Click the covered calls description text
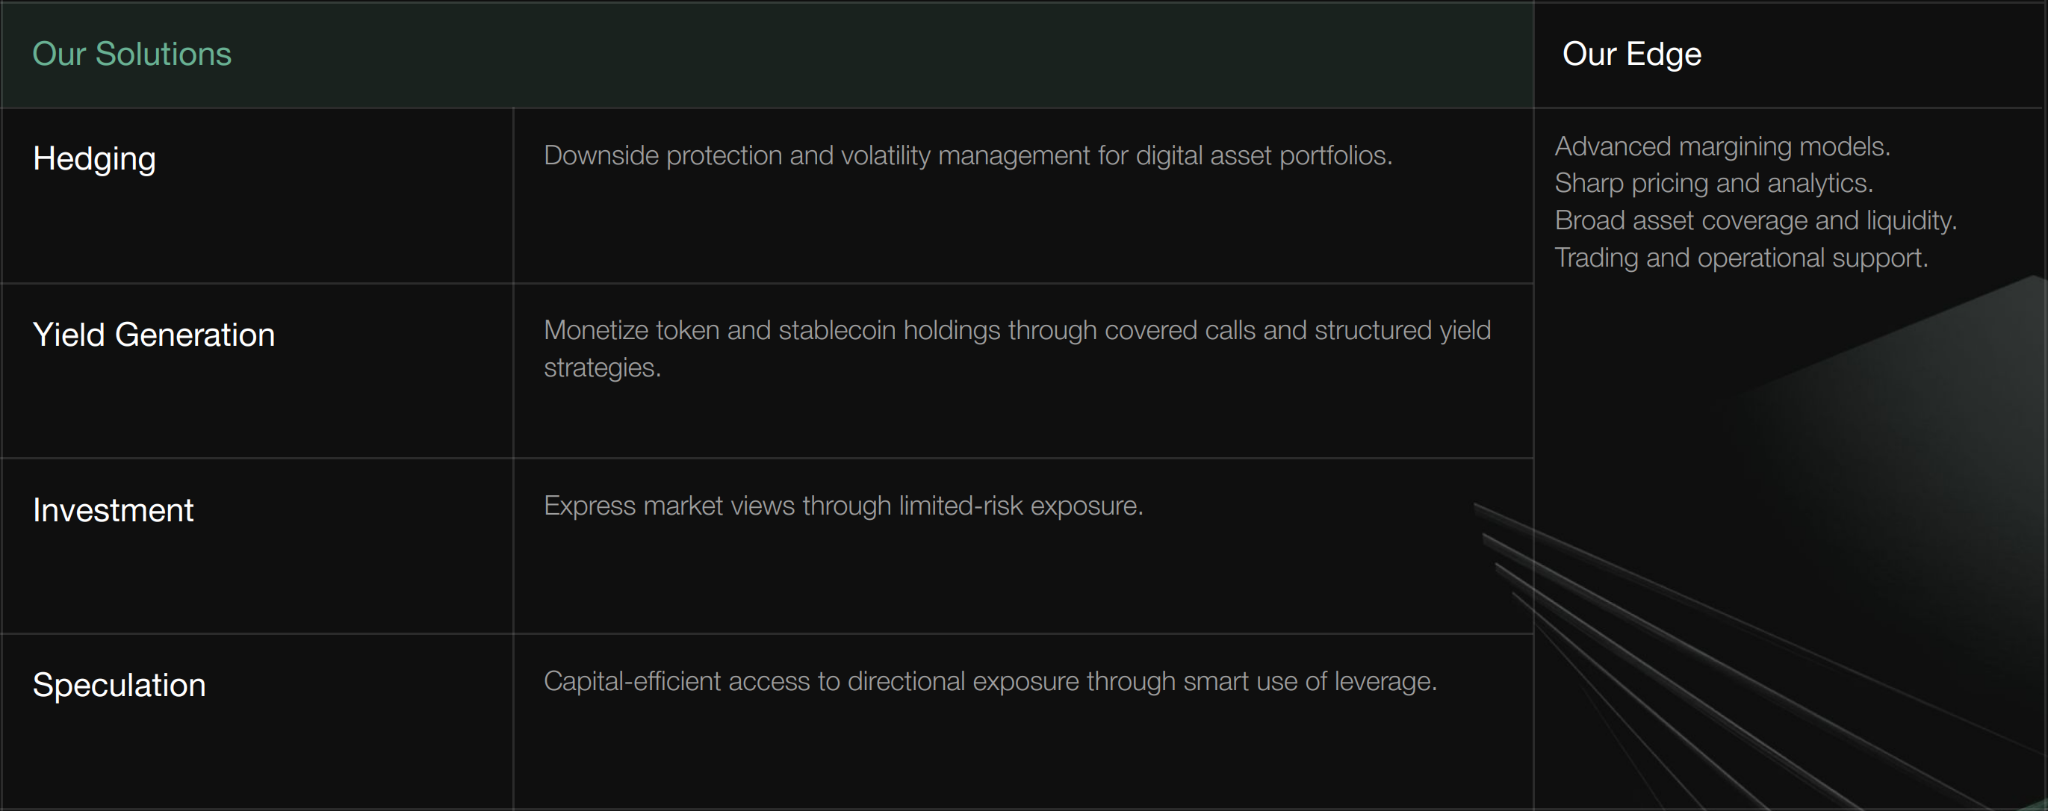 [1017, 349]
